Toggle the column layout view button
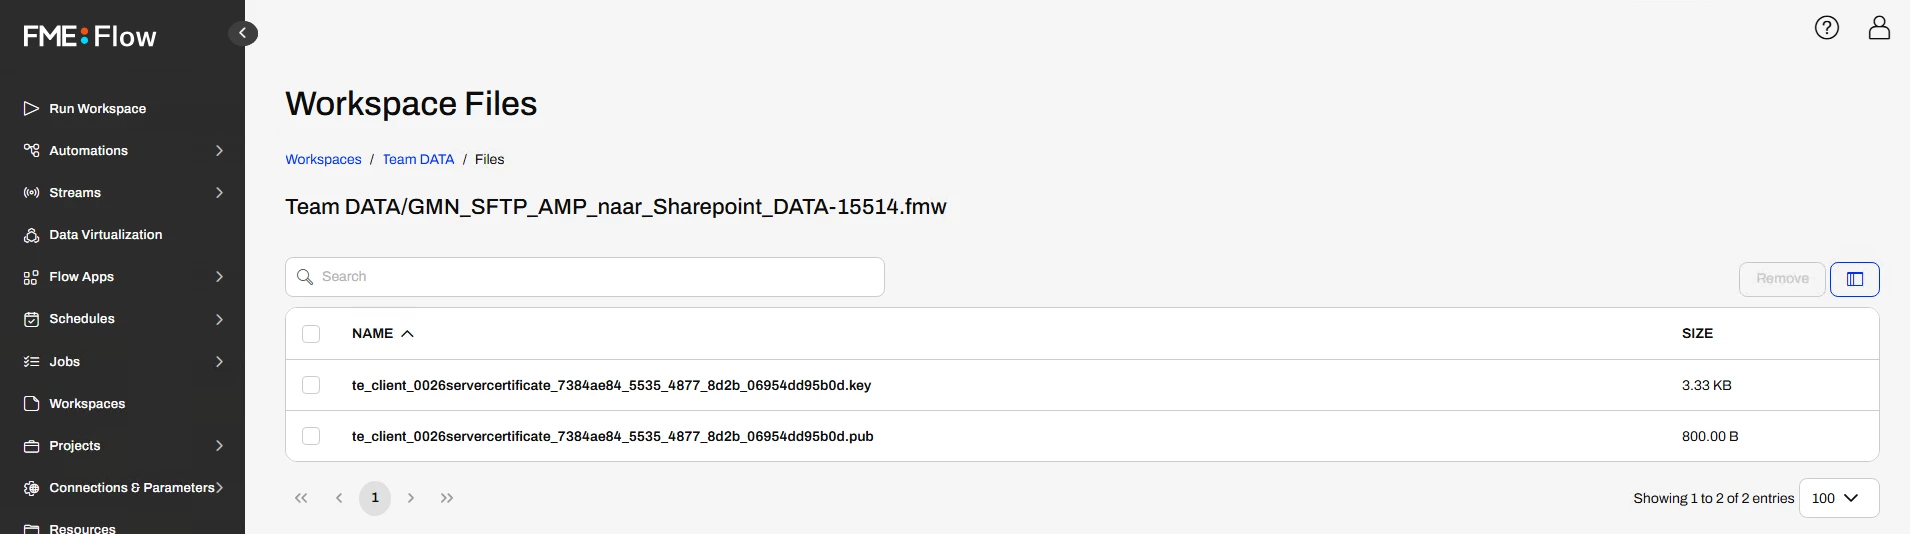1910x534 pixels. (1855, 279)
